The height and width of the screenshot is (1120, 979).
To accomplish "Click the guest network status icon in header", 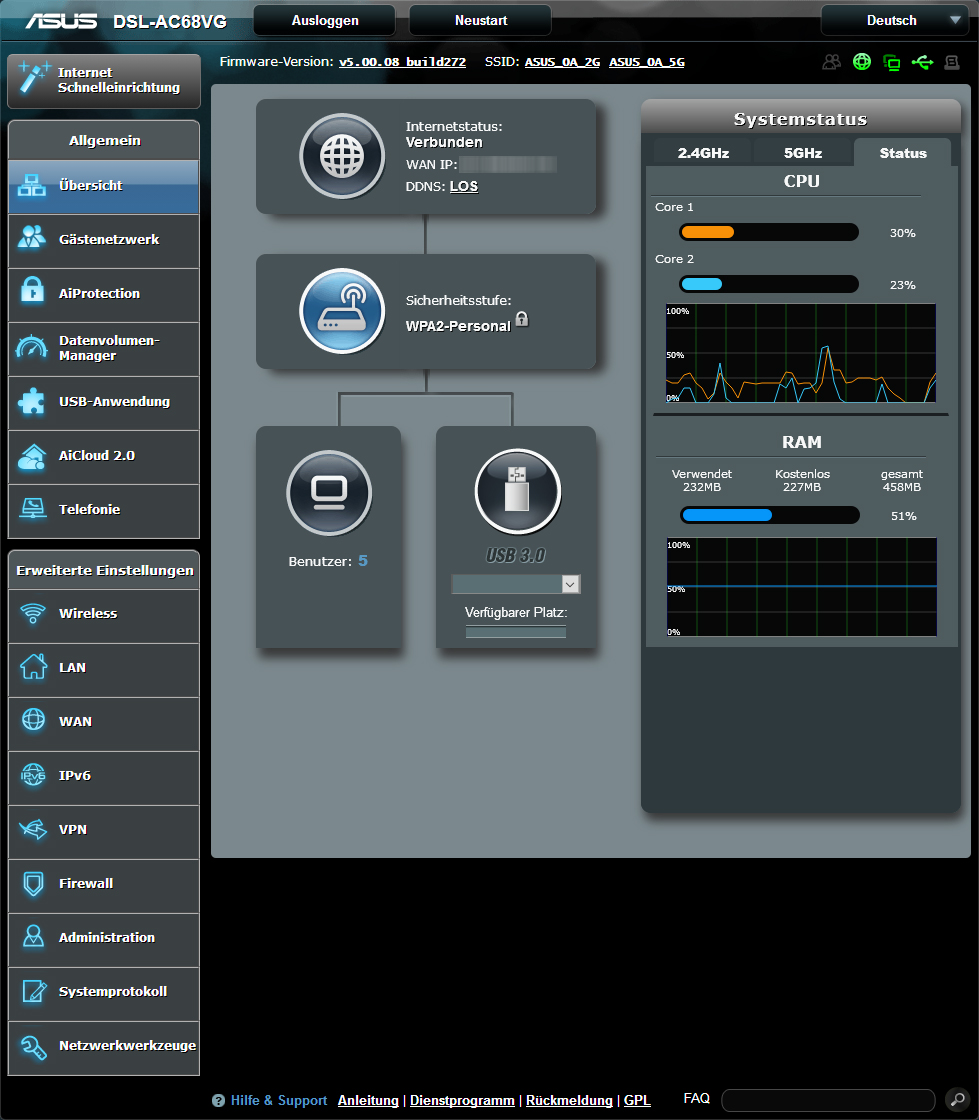I will [x=831, y=62].
